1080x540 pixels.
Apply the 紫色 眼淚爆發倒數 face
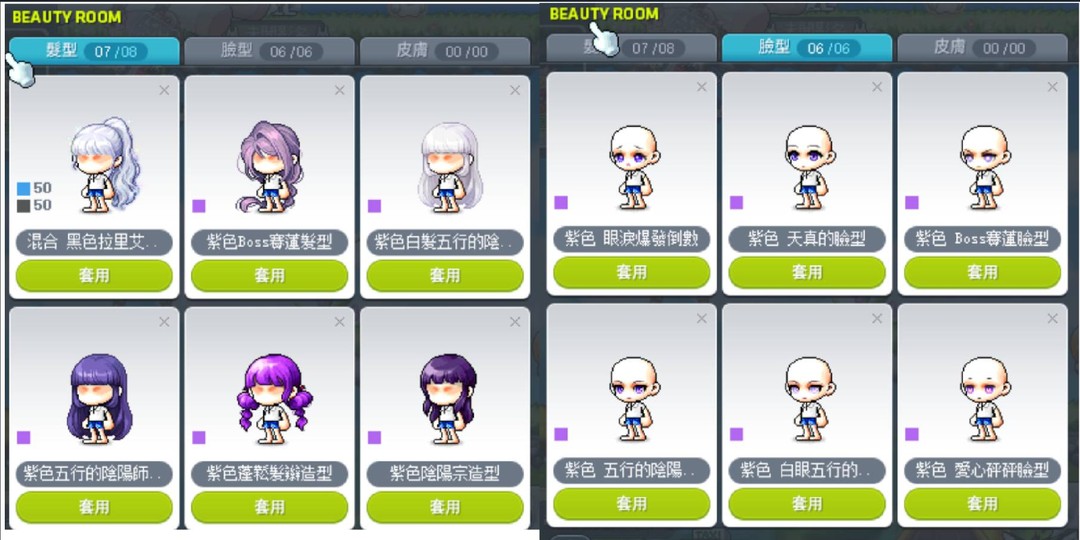[632, 272]
